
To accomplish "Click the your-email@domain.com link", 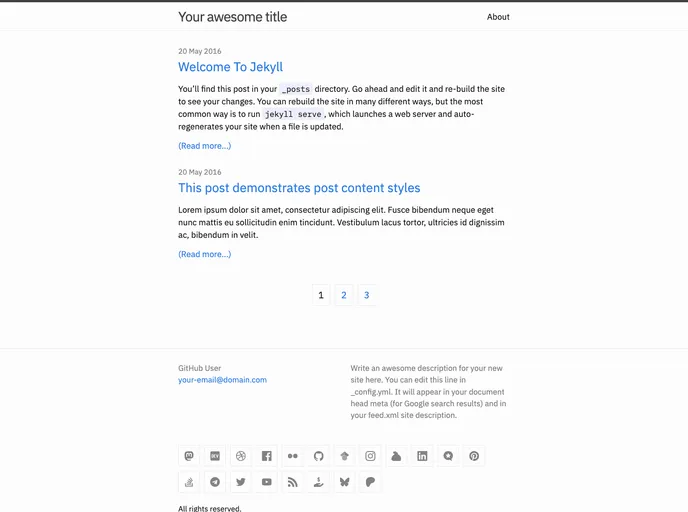I will [x=222, y=380].
